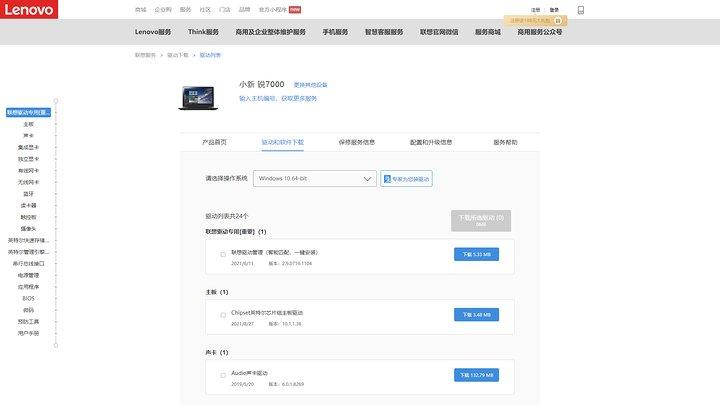
Task: Click 联想服务 in the breadcrumb
Action: (145, 55)
